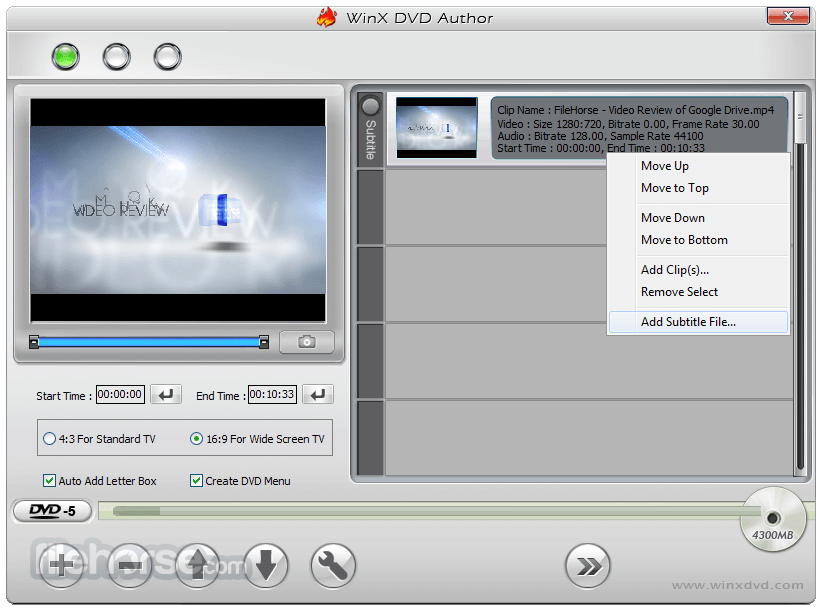The width and height of the screenshot is (821, 610).
Task: Click the add clip plus button
Action: 61,566
